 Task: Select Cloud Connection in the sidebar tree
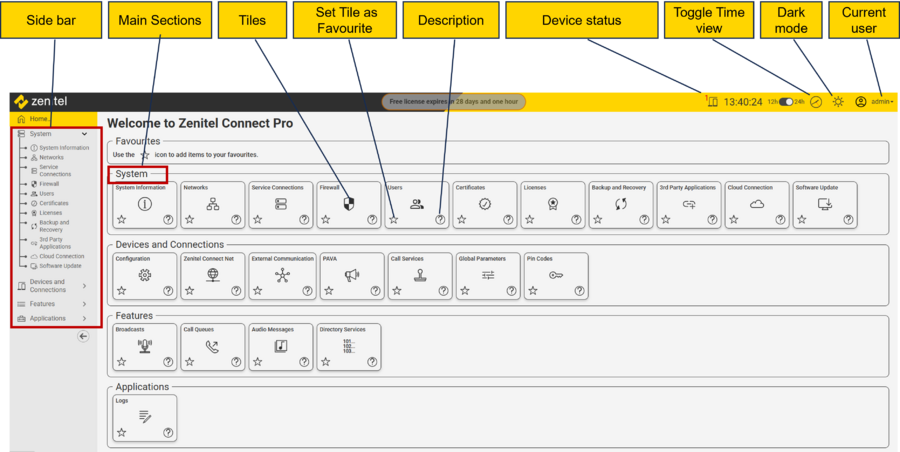pyautogui.click(x=57, y=257)
